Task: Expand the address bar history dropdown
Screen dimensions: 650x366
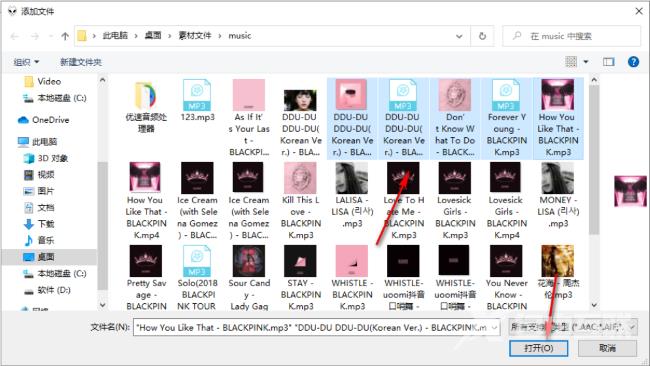Action: click(x=459, y=36)
